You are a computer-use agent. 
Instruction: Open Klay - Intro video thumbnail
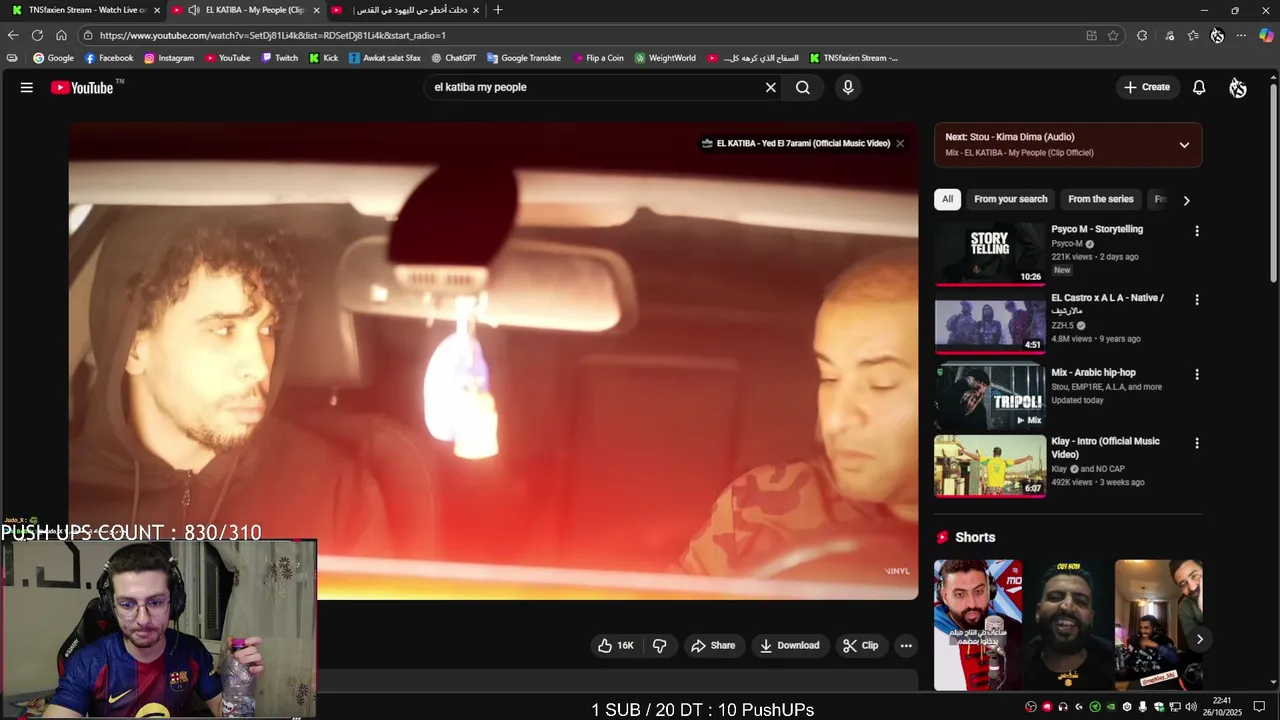pyautogui.click(x=990, y=466)
